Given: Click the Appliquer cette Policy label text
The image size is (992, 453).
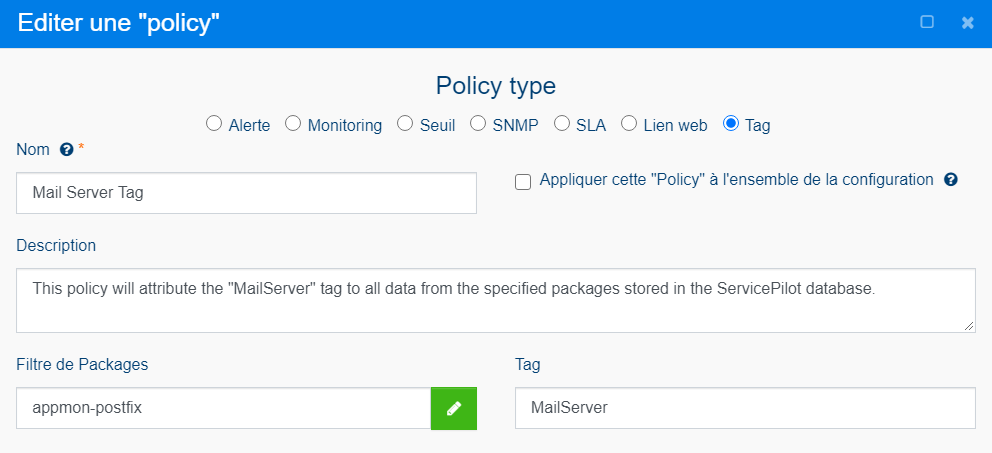Looking at the screenshot, I should (x=736, y=180).
